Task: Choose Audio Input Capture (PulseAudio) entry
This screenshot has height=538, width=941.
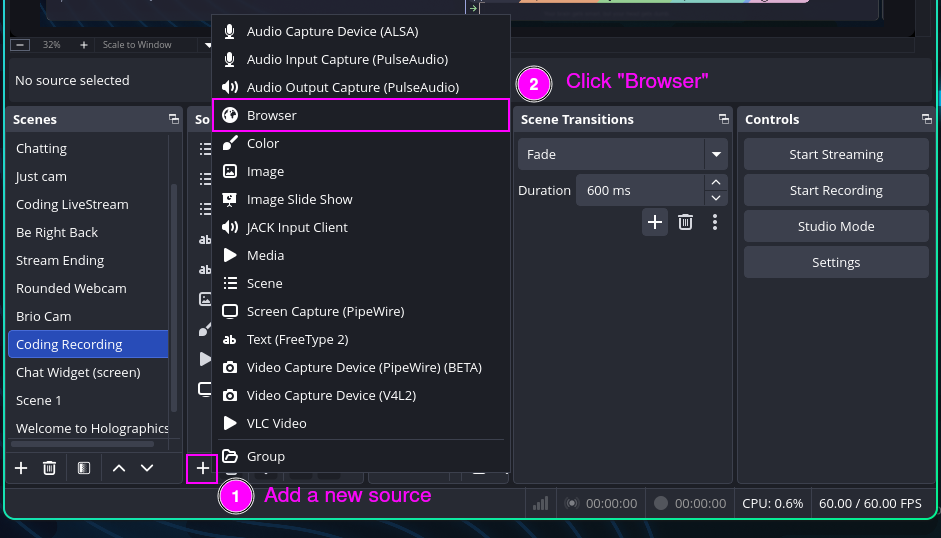Action: point(361,59)
